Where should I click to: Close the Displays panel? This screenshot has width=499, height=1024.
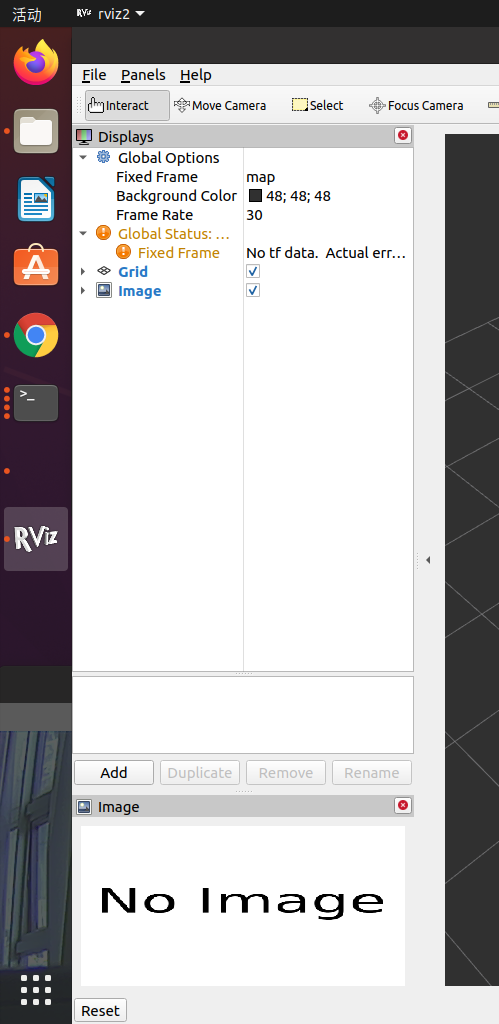[x=403, y=135]
